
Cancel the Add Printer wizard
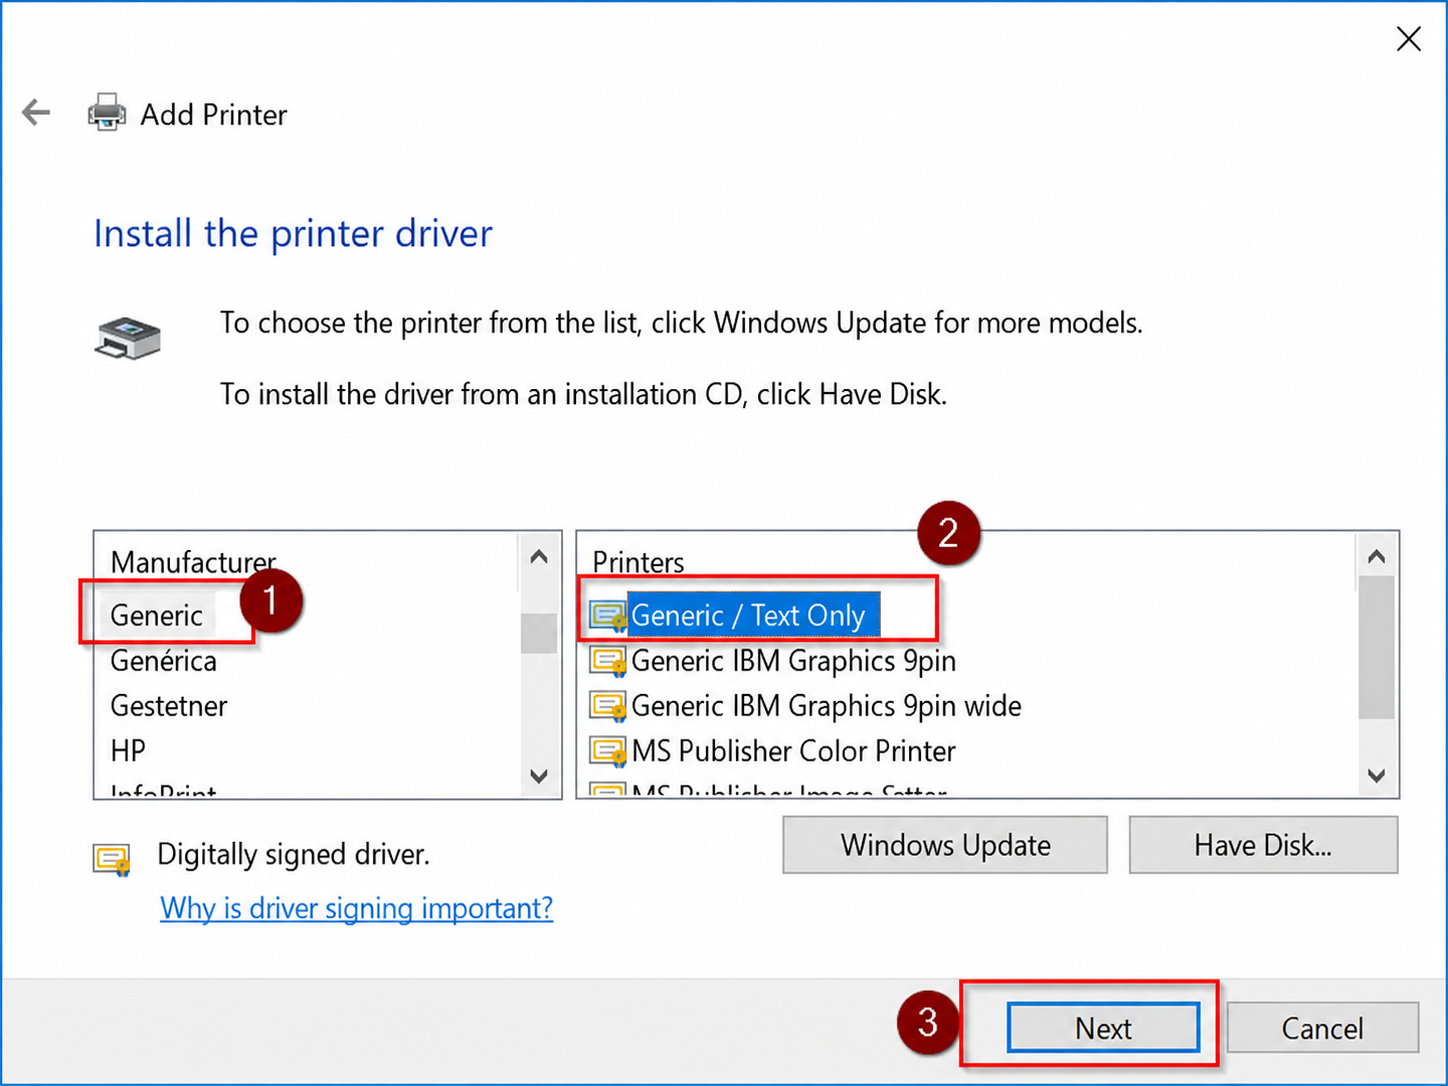(1322, 1028)
